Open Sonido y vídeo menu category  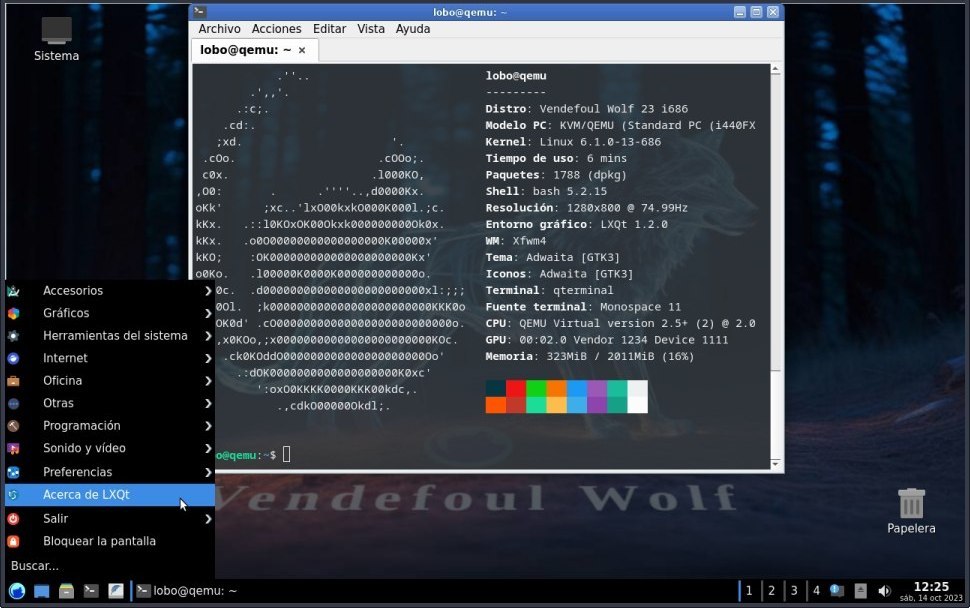[109, 448]
